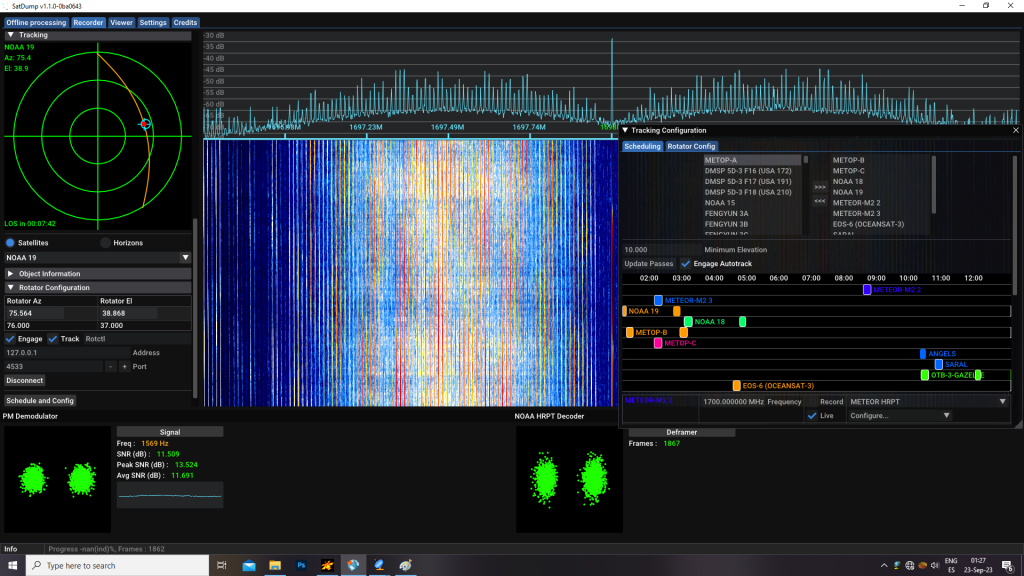Switch to the Rotator Config tab

point(692,146)
